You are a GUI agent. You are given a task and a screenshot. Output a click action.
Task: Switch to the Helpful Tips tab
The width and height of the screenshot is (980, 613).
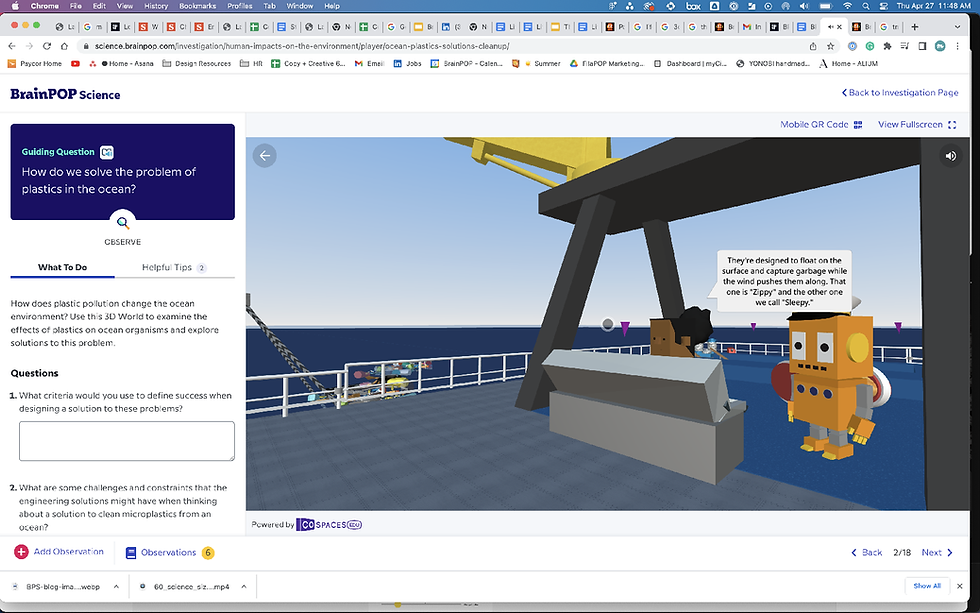pyautogui.click(x=174, y=267)
